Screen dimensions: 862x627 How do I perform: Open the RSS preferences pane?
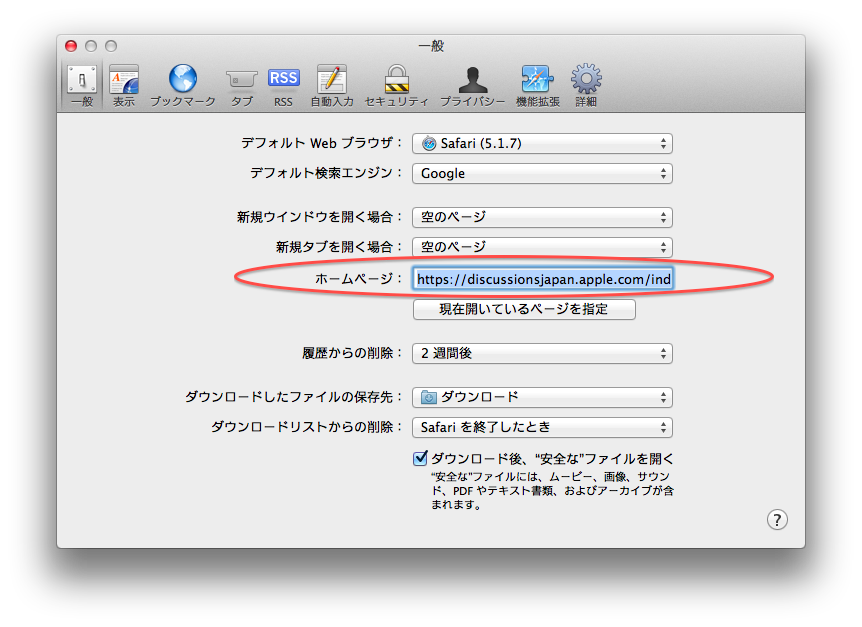click(x=283, y=86)
